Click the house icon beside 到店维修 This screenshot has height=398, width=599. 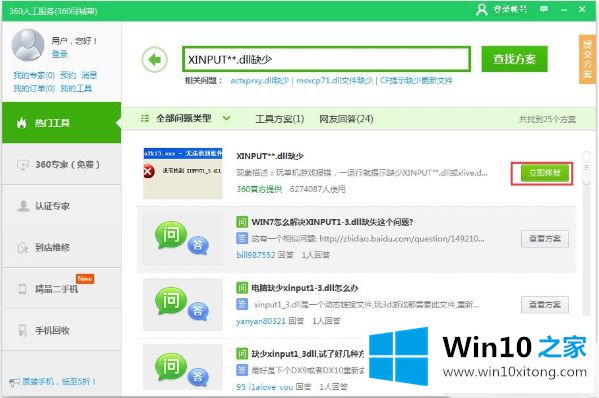pos(23,248)
